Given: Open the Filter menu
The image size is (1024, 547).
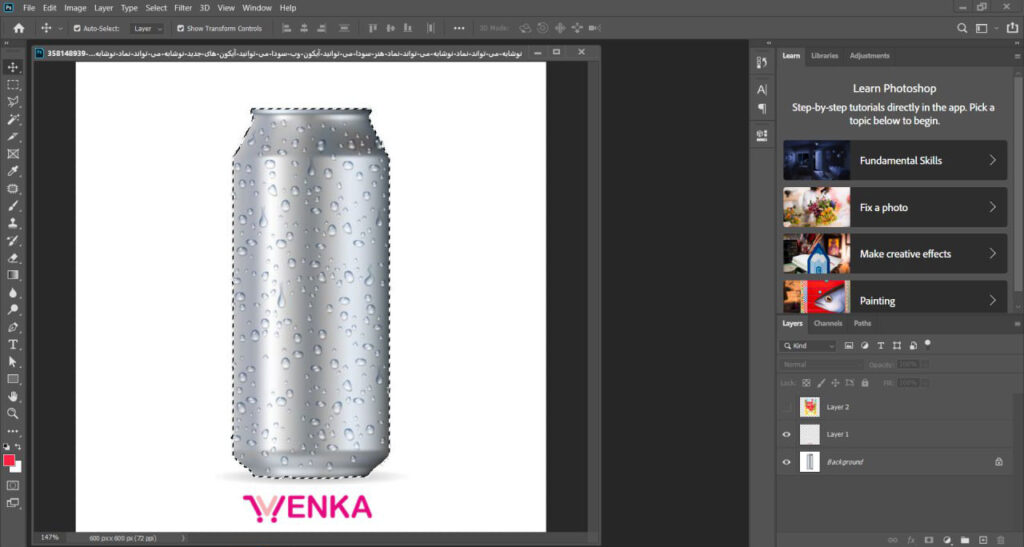Looking at the screenshot, I should (x=183, y=8).
